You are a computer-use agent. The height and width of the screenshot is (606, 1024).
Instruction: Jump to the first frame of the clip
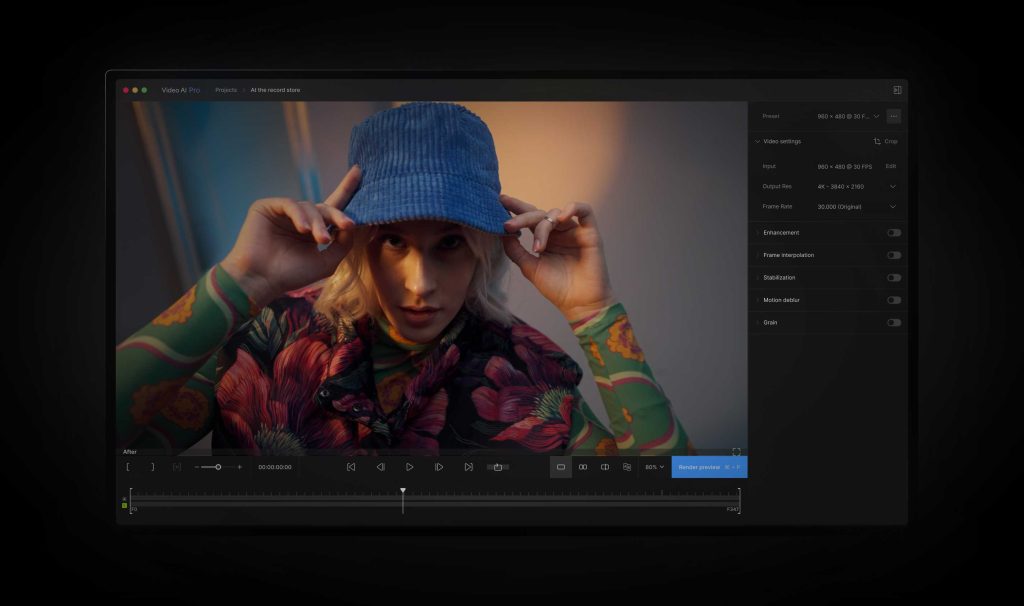tap(351, 467)
